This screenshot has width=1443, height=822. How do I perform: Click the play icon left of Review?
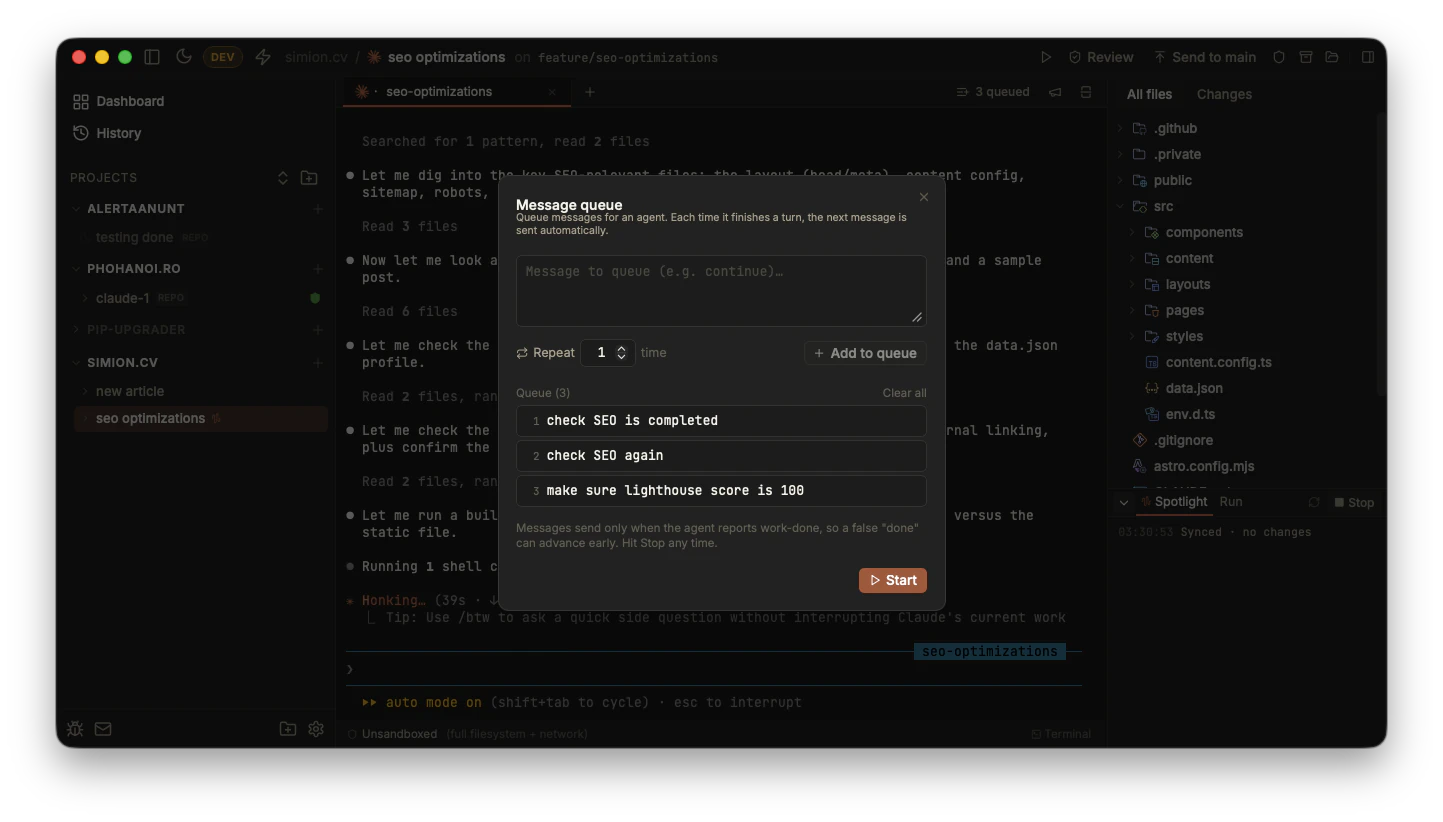coord(1046,57)
